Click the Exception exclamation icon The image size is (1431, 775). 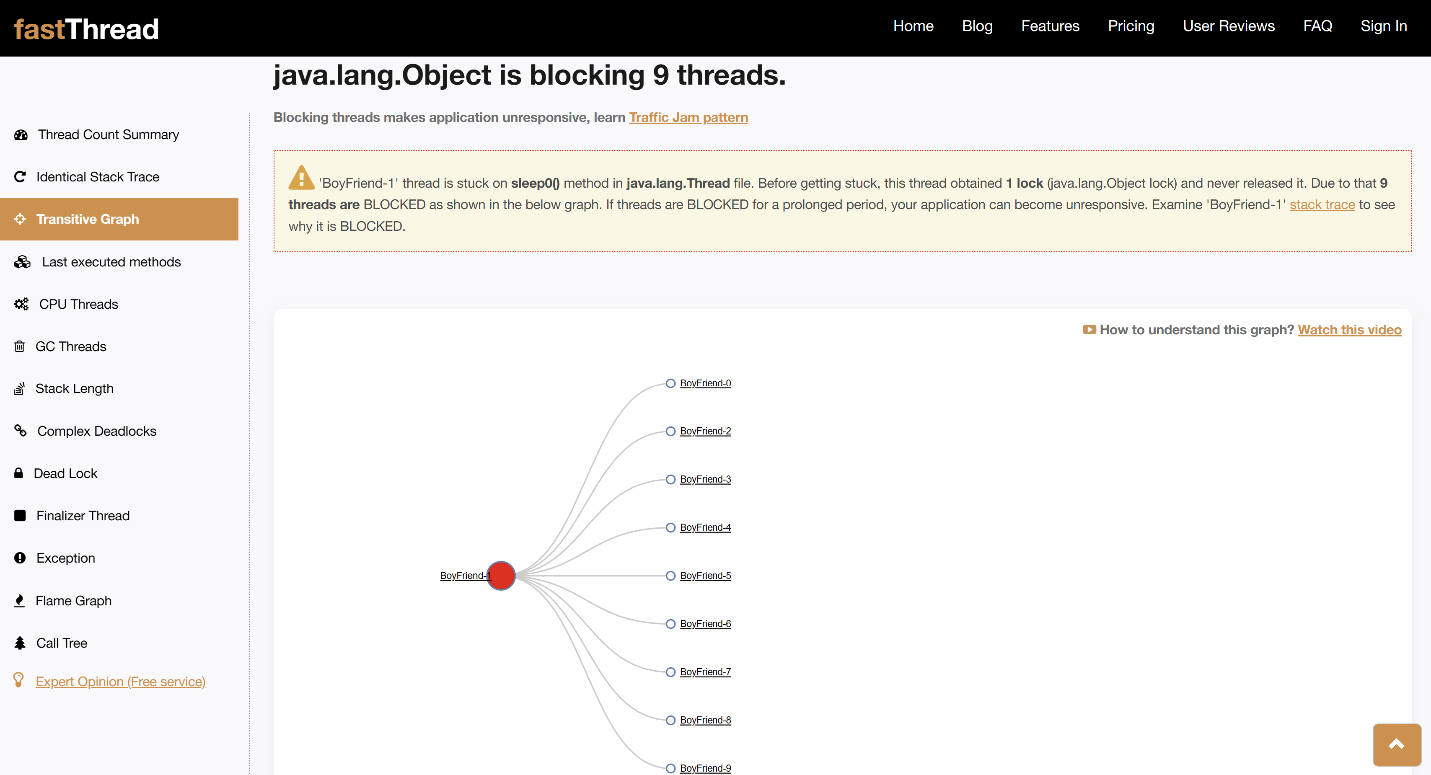point(20,558)
